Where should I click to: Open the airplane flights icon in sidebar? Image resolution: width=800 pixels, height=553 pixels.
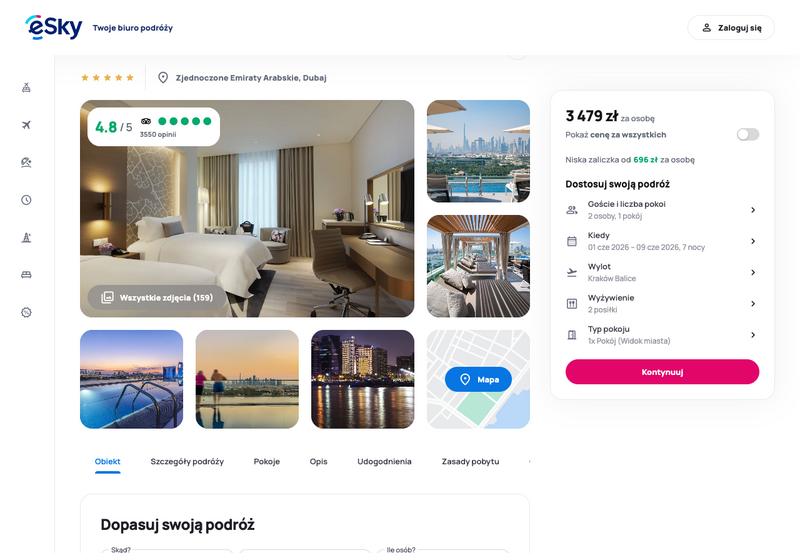coord(27,125)
